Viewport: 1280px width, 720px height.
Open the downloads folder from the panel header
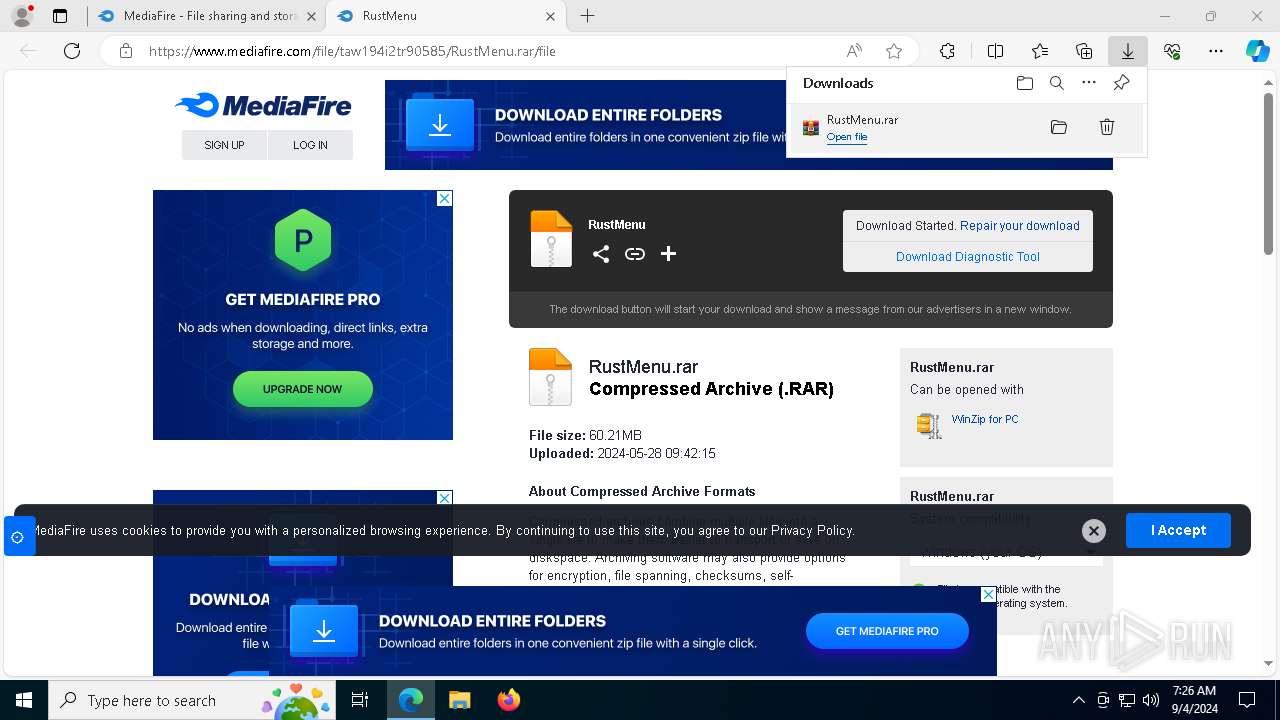[1025, 83]
